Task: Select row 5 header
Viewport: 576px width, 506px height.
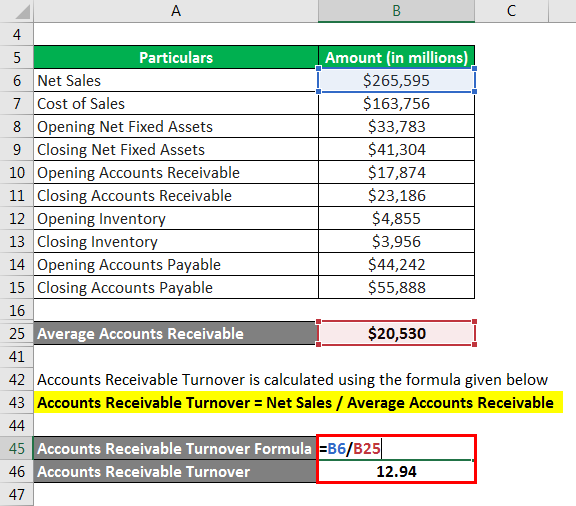Action: click(x=17, y=57)
